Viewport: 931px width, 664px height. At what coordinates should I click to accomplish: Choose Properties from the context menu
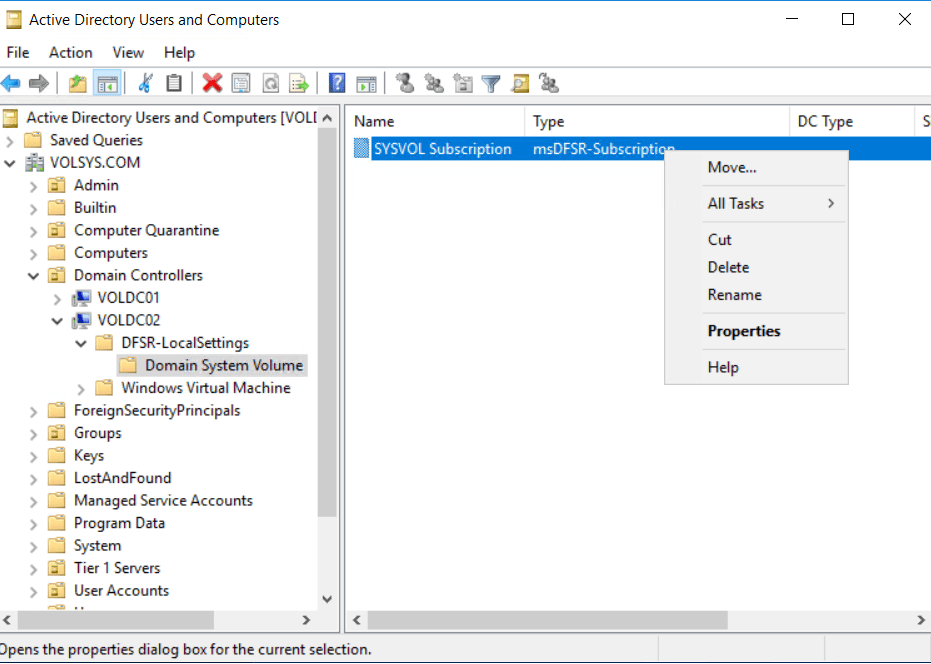coord(743,331)
